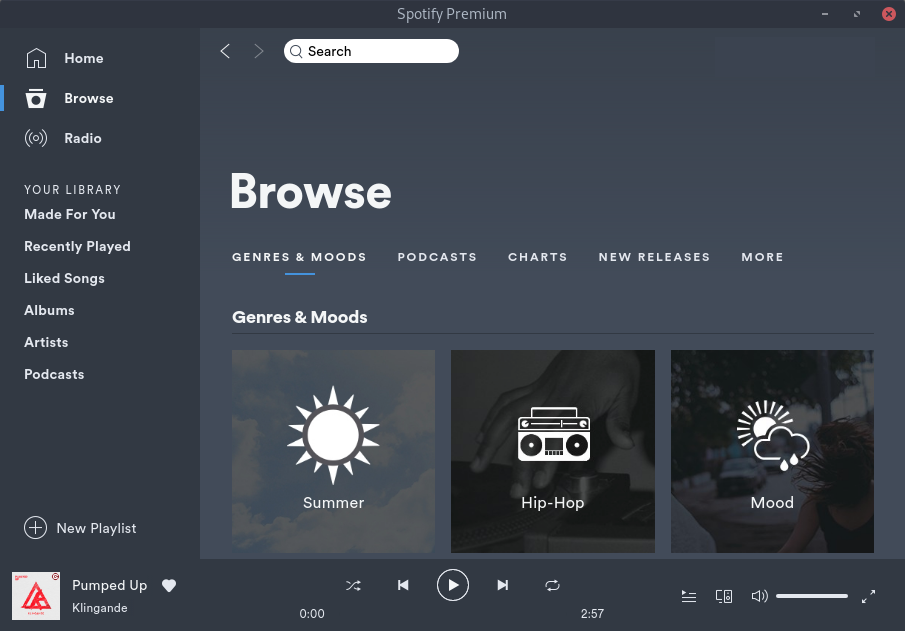Close the Spotify Premium window
The width and height of the screenshot is (905, 631).
tap(889, 14)
